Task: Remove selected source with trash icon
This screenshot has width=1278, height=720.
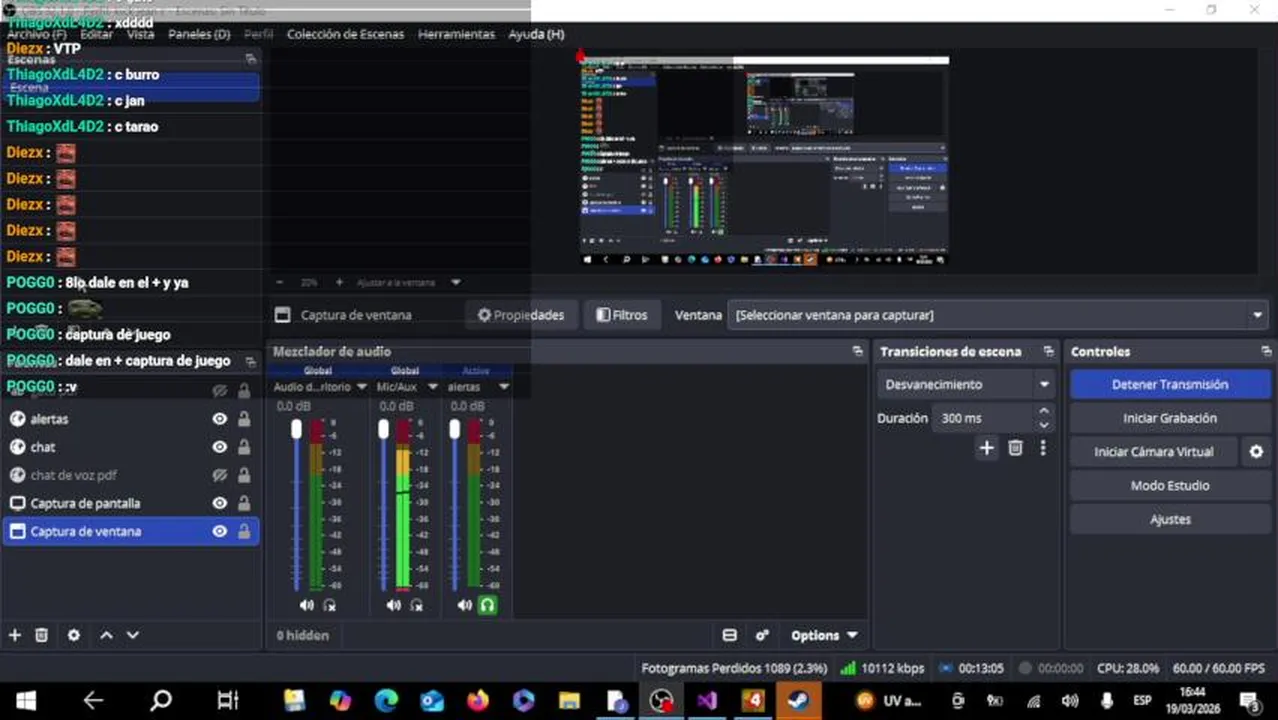Action: pyautogui.click(x=41, y=635)
